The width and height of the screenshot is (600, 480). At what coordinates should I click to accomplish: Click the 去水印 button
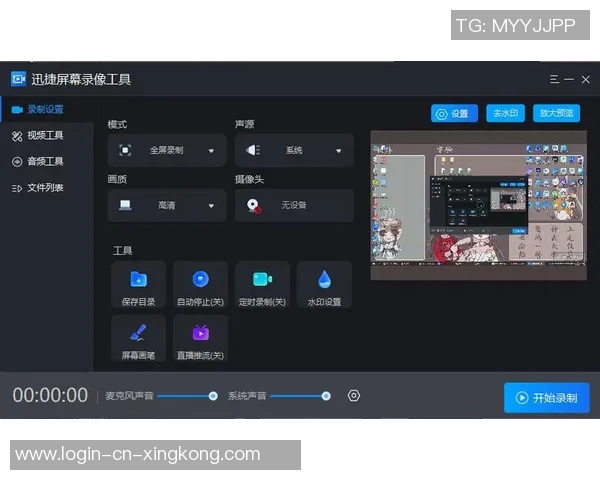coord(505,113)
